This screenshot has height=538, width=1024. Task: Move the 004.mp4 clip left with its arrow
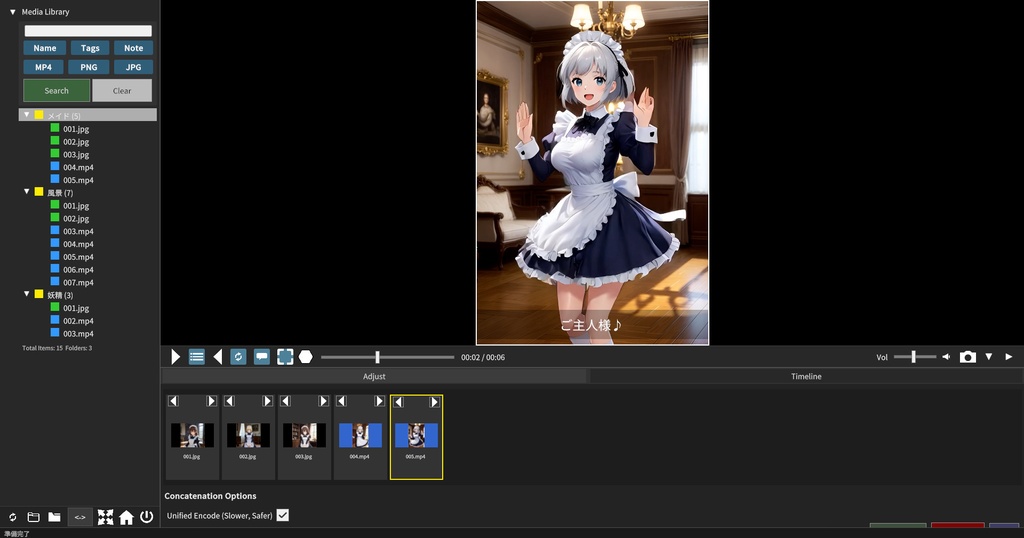click(x=342, y=401)
